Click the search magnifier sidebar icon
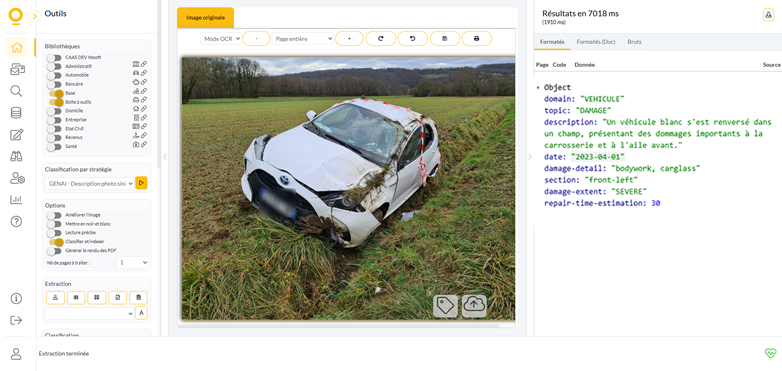 16,91
